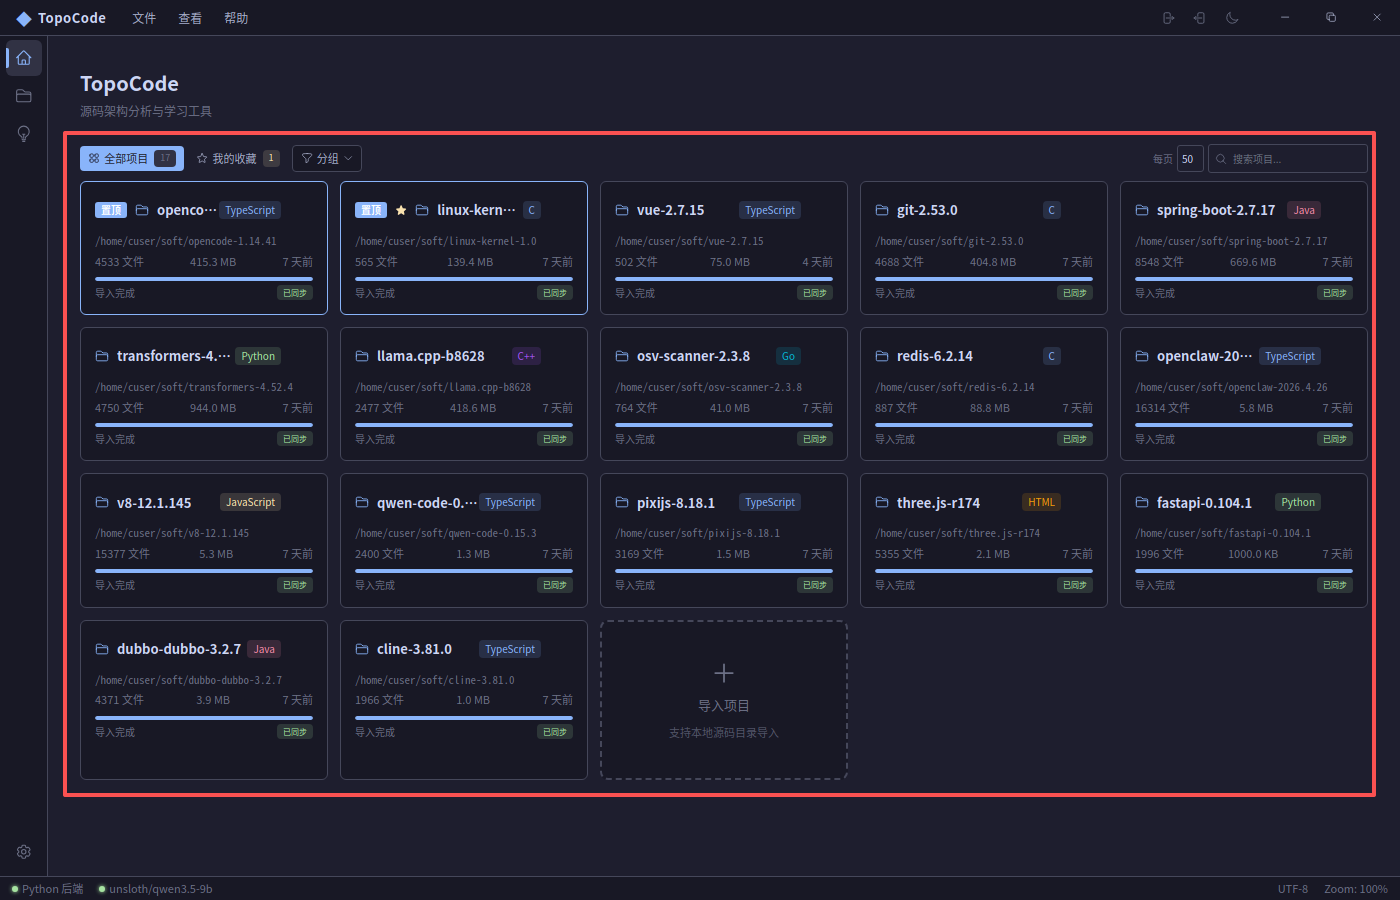Click the magnifier icon in the search box
This screenshot has height=900, width=1400.
pyautogui.click(x=1221, y=159)
